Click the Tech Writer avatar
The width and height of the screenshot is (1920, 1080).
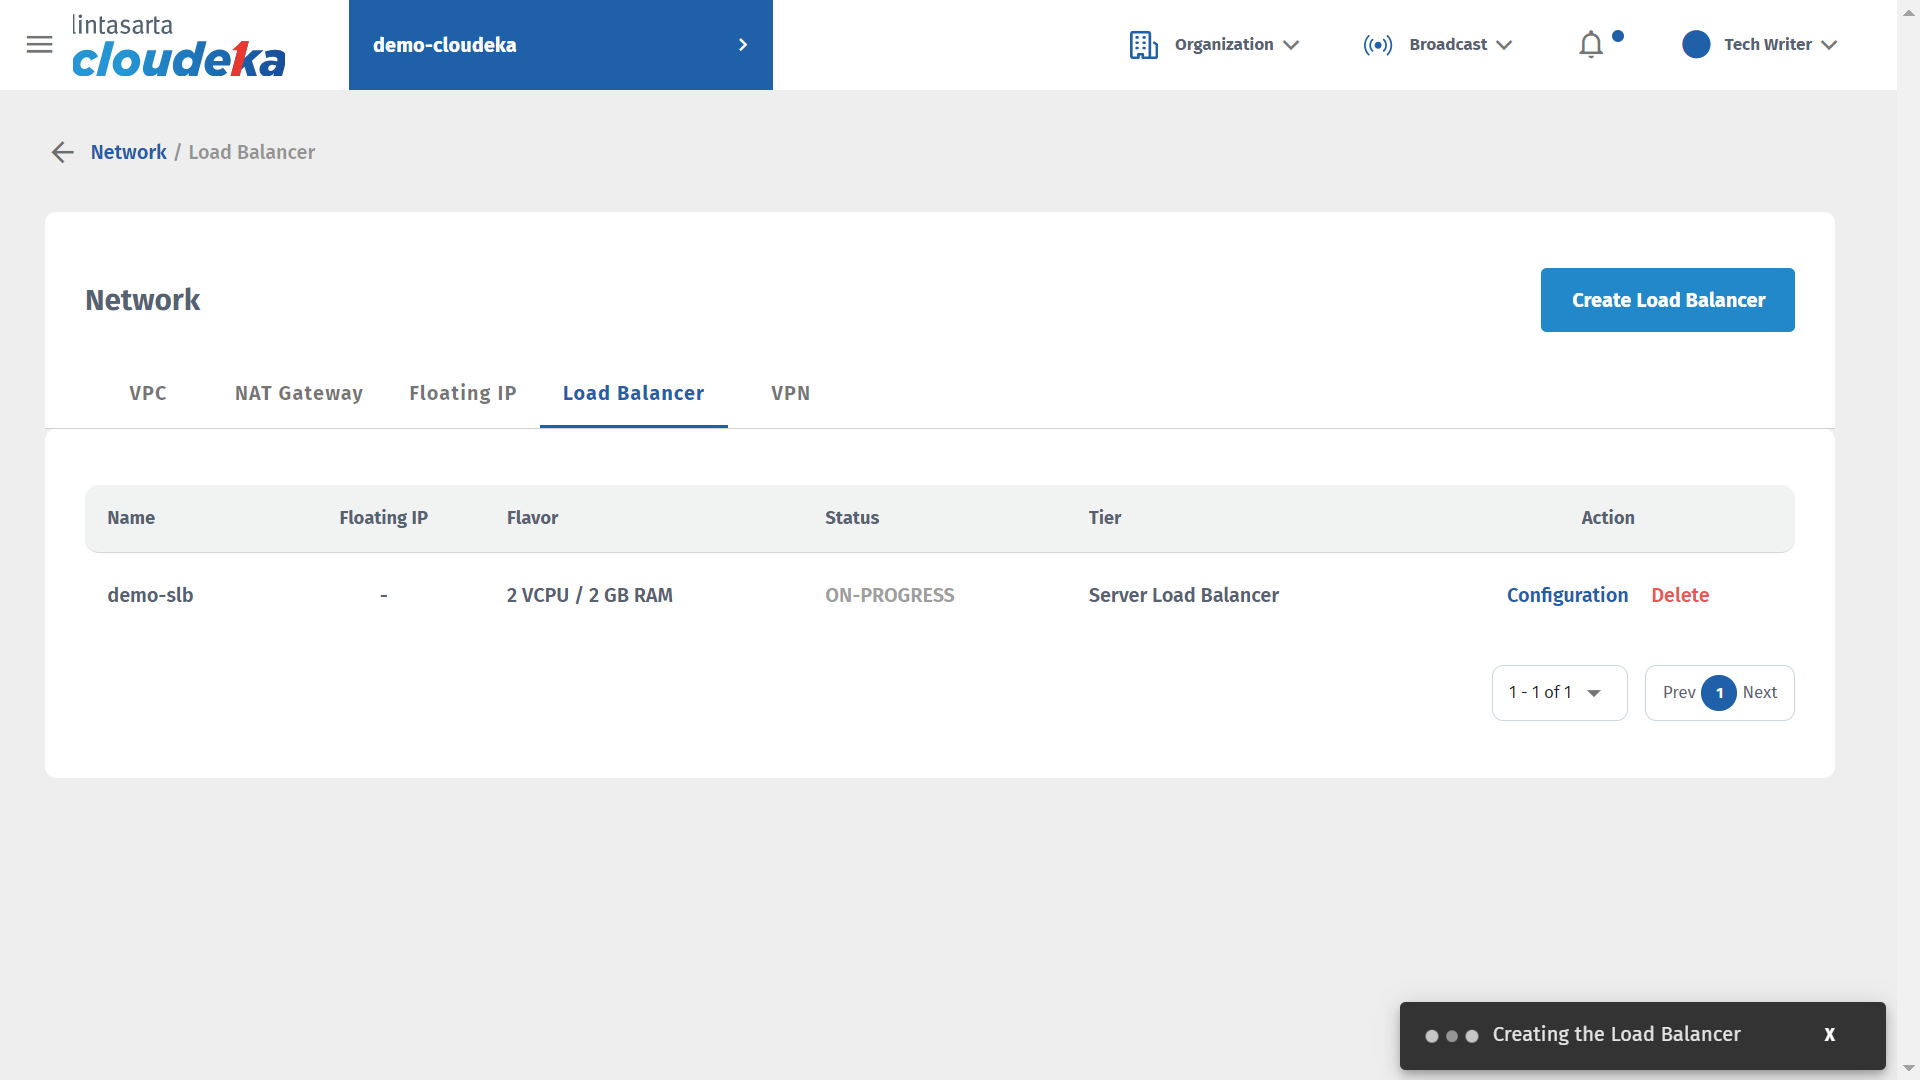(x=1696, y=45)
